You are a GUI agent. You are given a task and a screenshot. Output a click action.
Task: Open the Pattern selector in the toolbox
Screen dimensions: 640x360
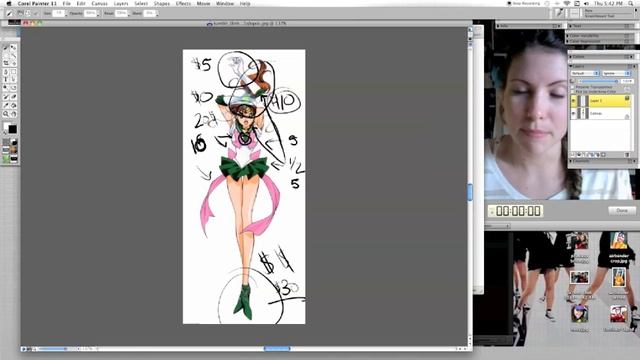[6, 150]
